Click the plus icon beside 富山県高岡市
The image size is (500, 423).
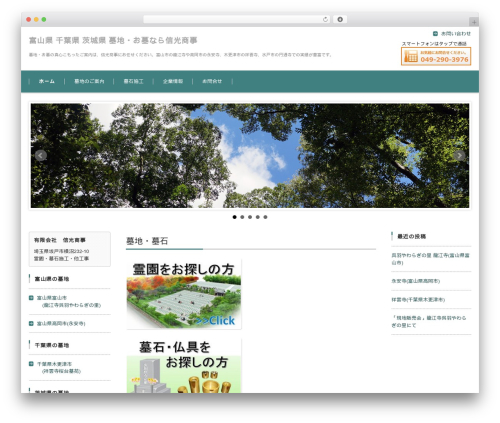click(x=31, y=323)
